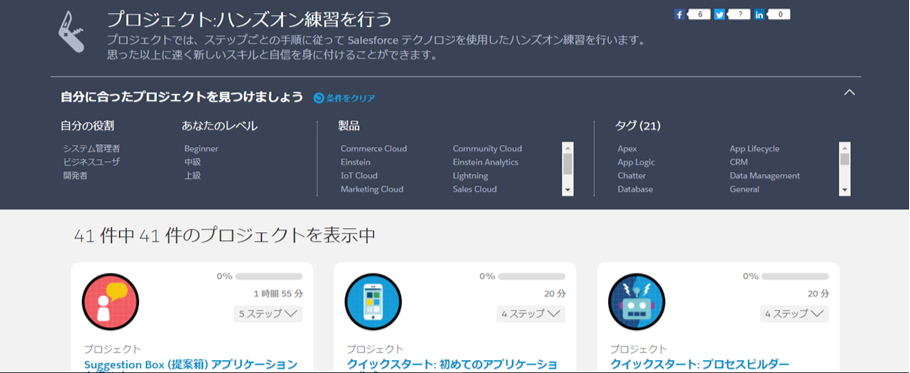Select the App Lifecycle tag filter
Screen dimensions: 910x373
point(755,149)
